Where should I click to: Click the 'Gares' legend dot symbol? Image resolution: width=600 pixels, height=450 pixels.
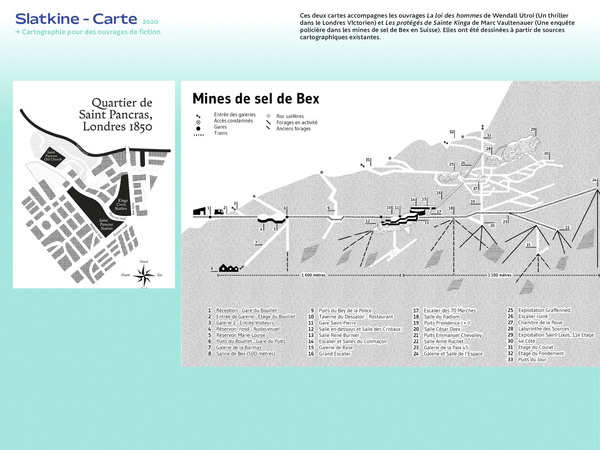click(x=198, y=128)
